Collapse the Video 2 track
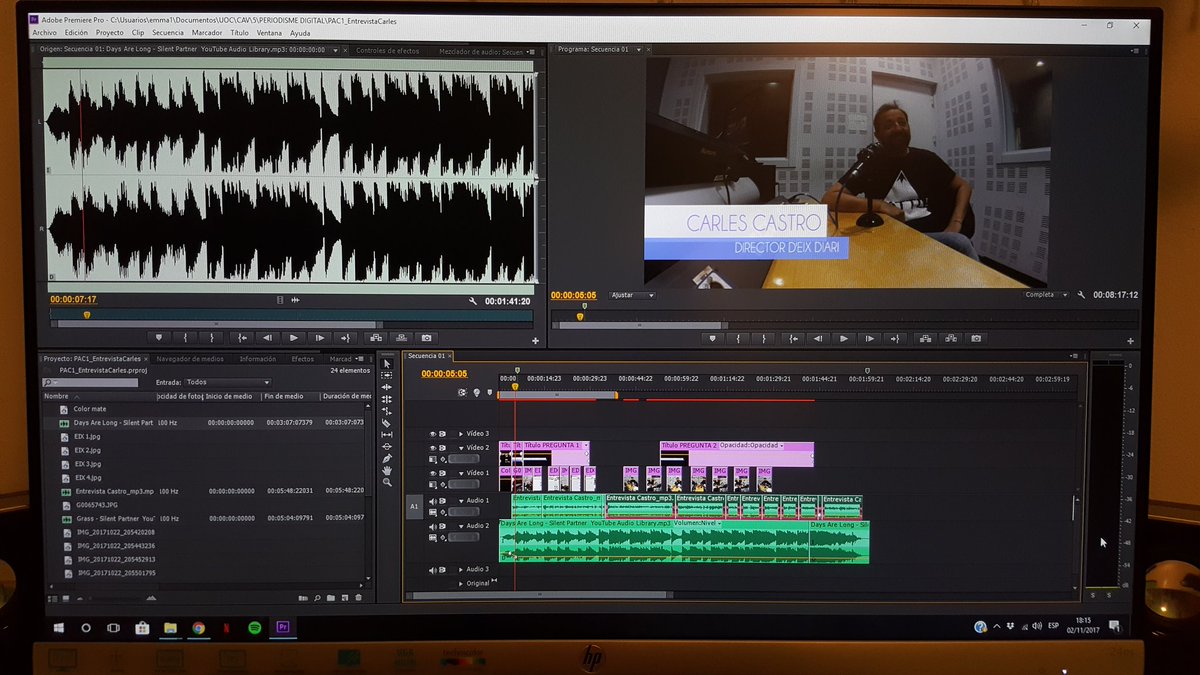This screenshot has height=675, width=1200. (x=461, y=448)
